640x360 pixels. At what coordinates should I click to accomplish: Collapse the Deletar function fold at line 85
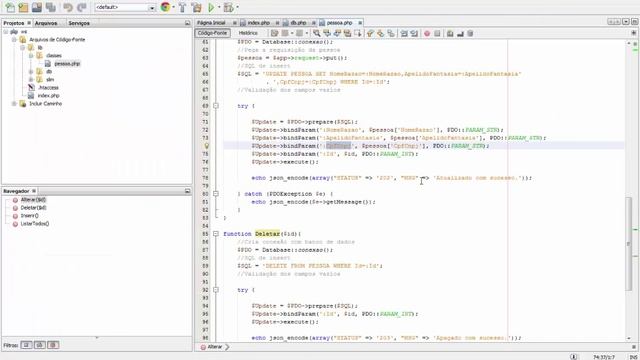point(216,234)
